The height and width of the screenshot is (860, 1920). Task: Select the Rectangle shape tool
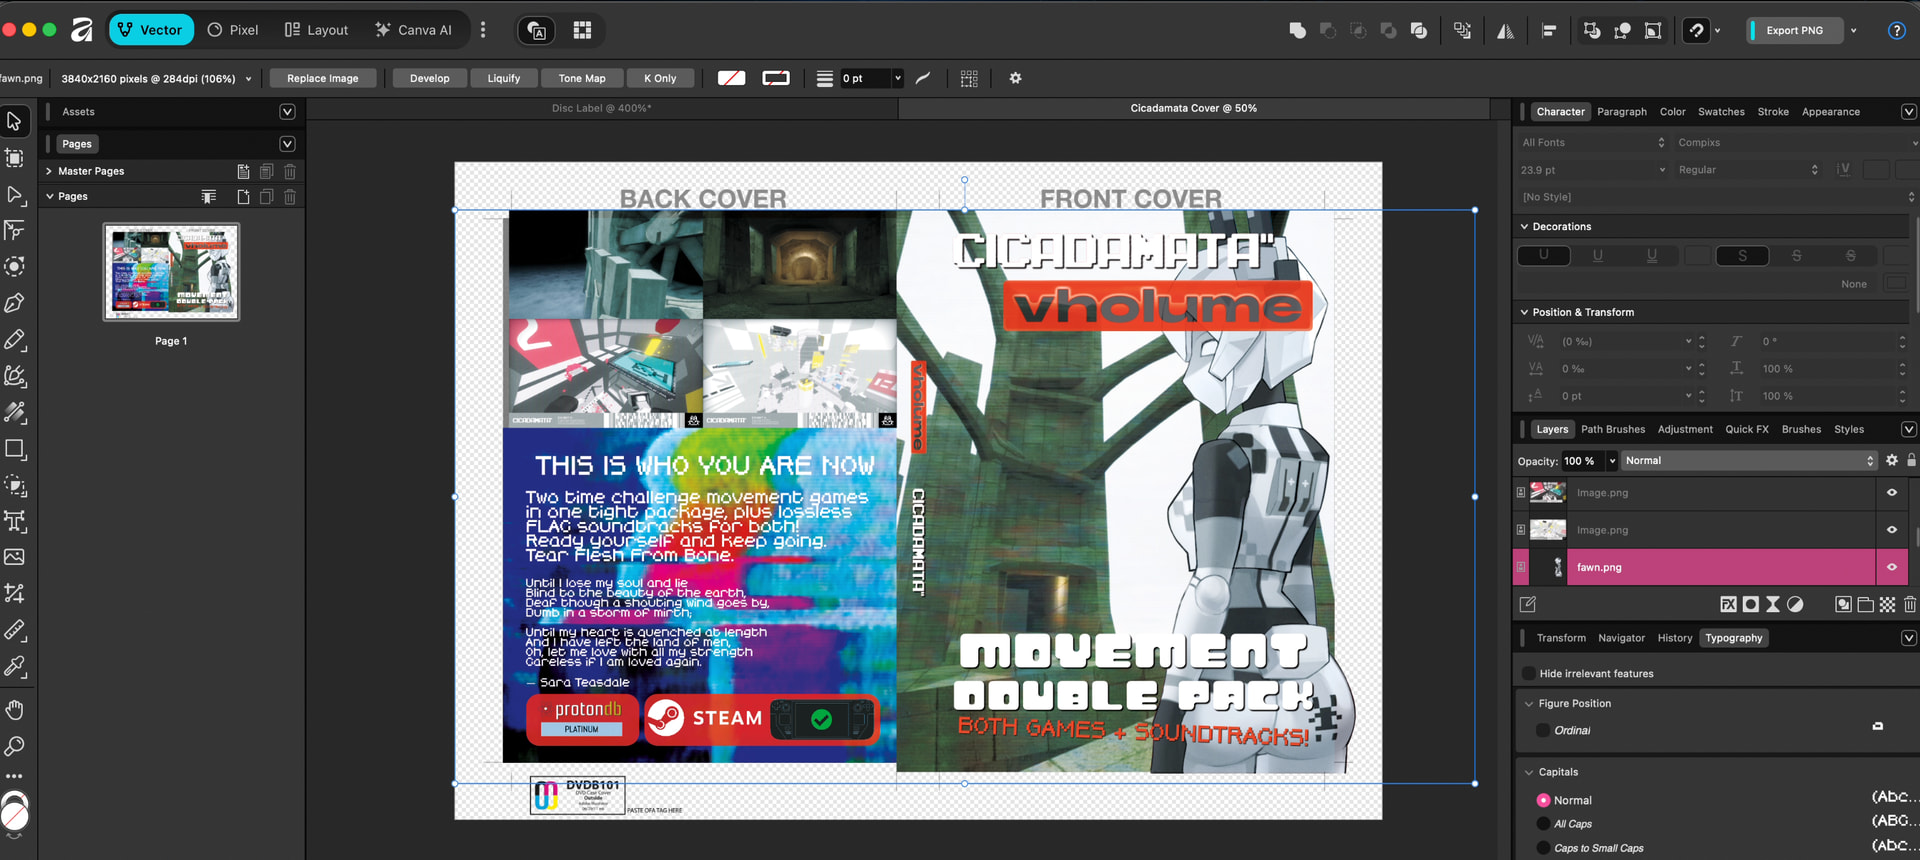15,449
